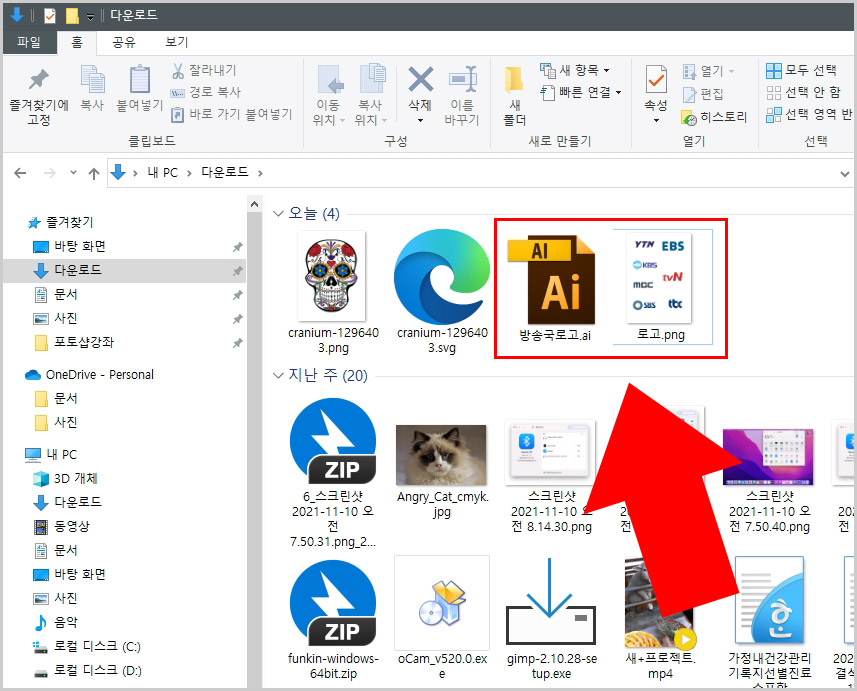Click 열기 (Open) in ribbon

[708, 71]
